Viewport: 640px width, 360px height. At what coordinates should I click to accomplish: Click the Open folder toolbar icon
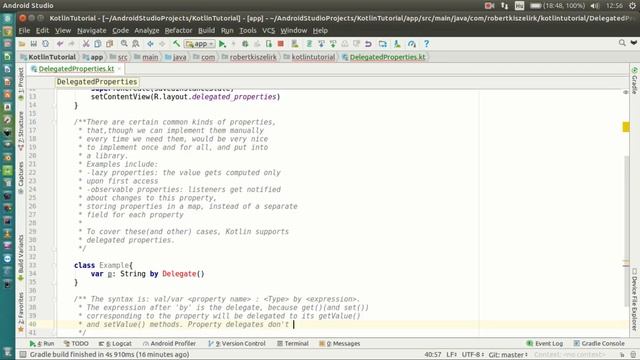(22, 44)
